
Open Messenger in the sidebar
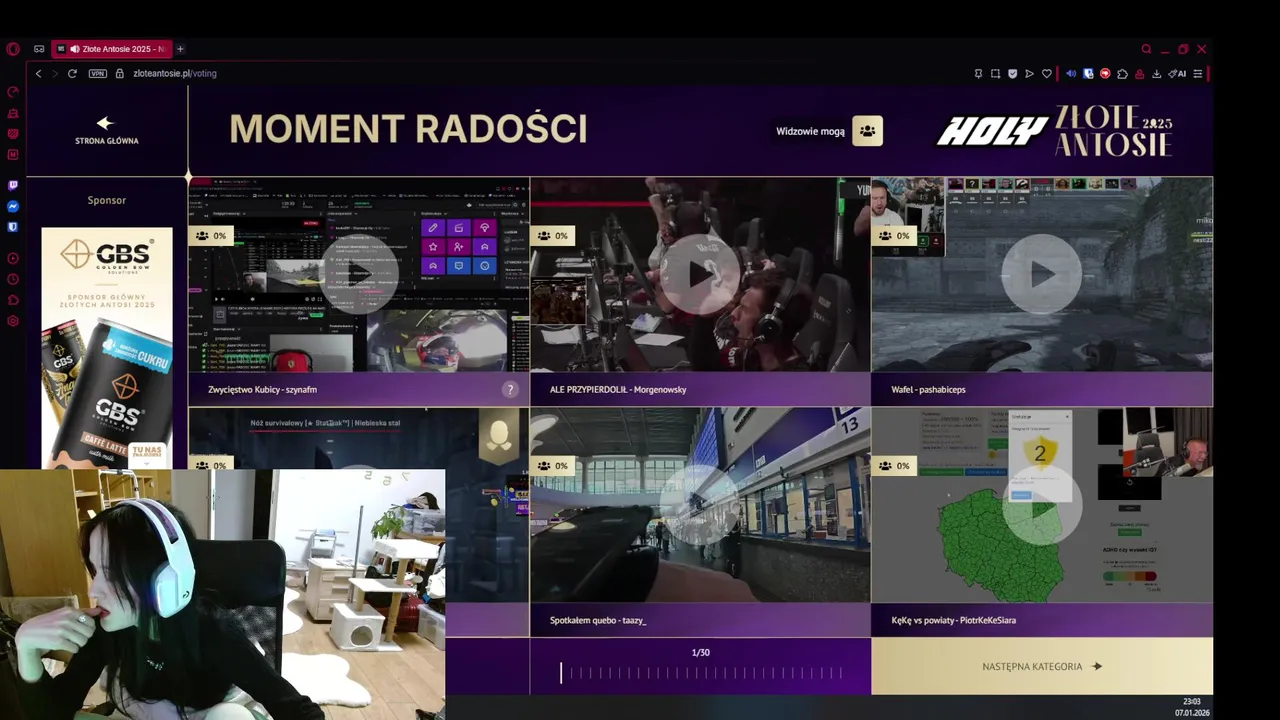coord(13,206)
